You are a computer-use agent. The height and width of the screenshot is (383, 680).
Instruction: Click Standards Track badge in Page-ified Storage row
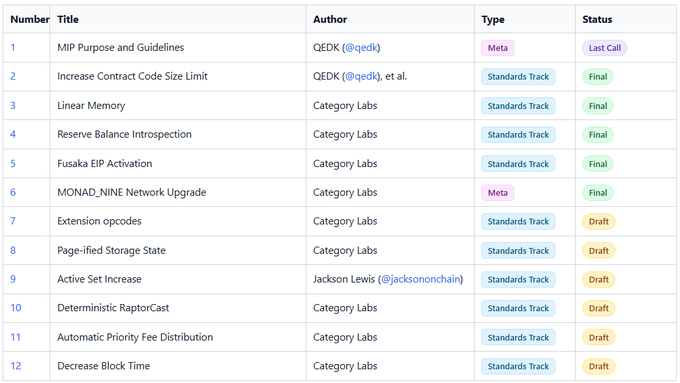click(x=518, y=251)
